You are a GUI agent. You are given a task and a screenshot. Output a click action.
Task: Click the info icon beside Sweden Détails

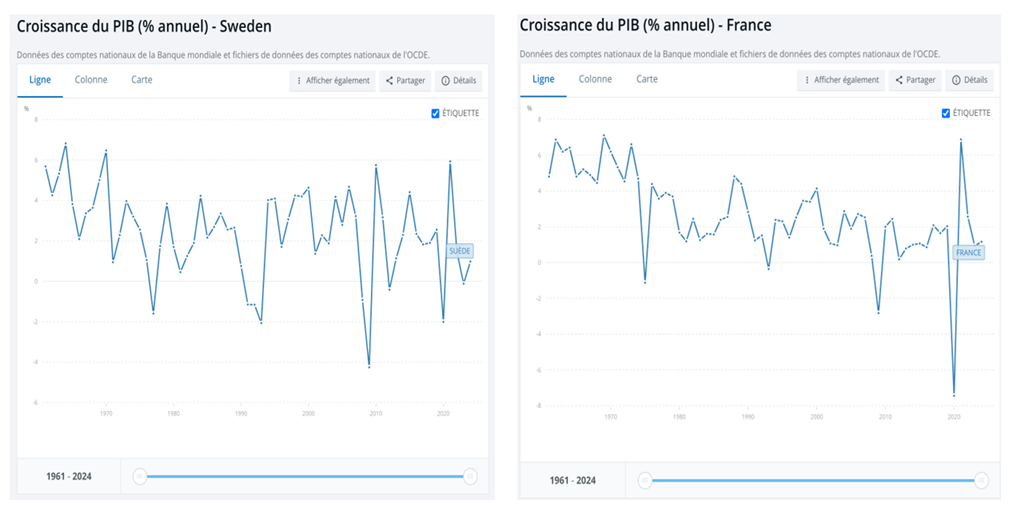[446, 81]
